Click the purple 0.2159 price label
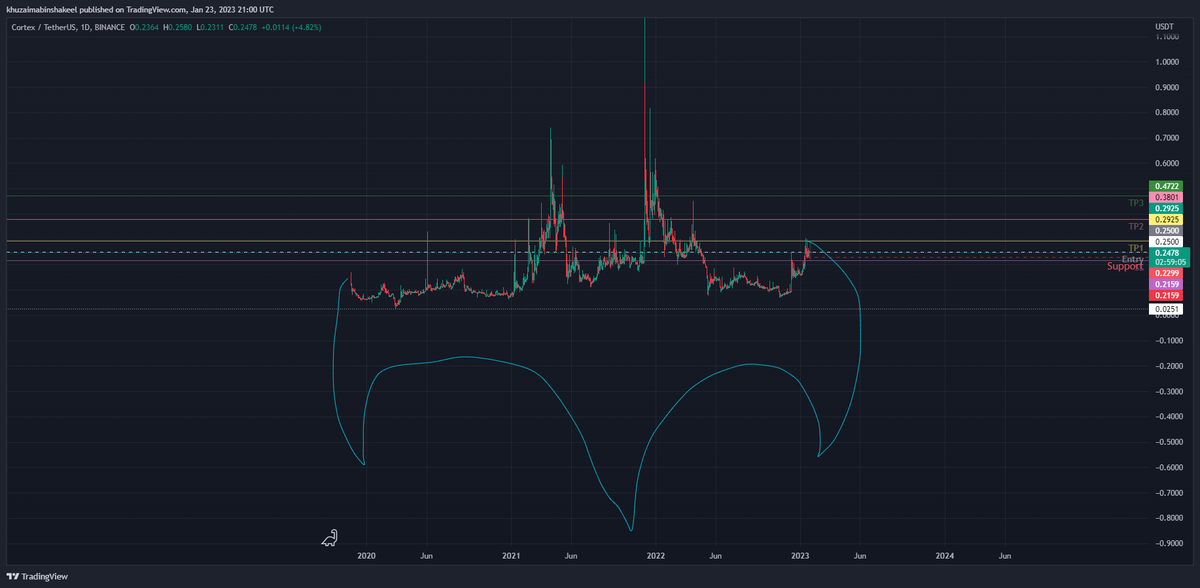Image resolution: width=1200 pixels, height=588 pixels. pyautogui.click(x=1165, y=284)
